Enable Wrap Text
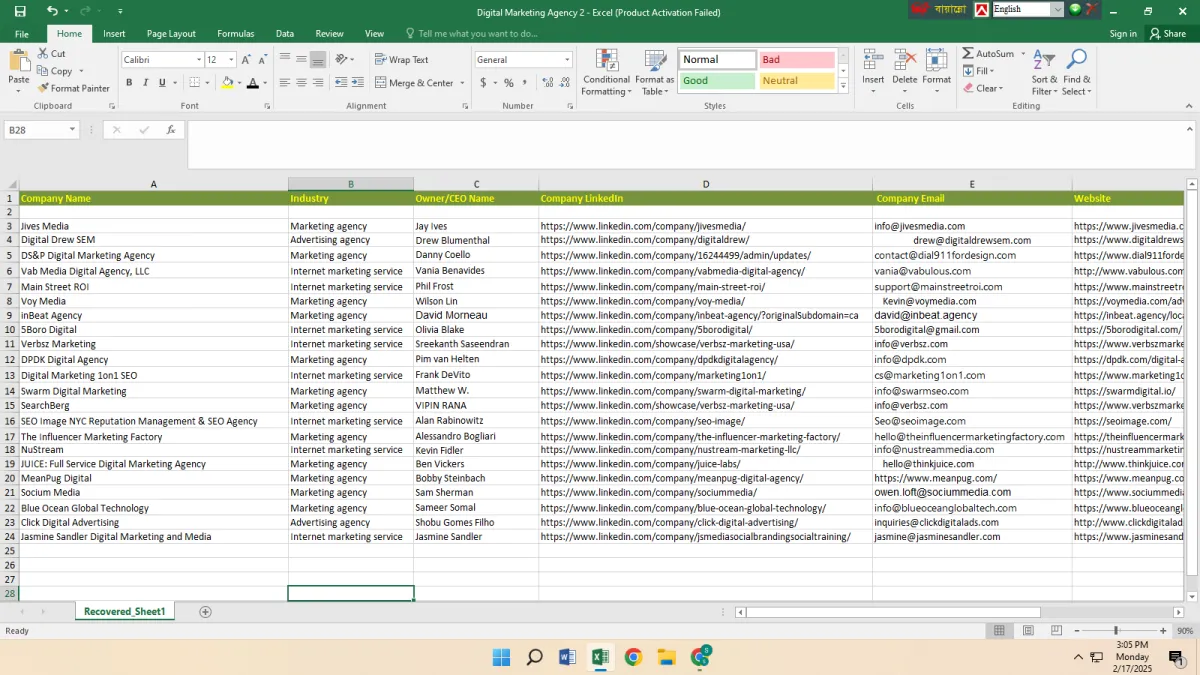 tap(402, 60)
